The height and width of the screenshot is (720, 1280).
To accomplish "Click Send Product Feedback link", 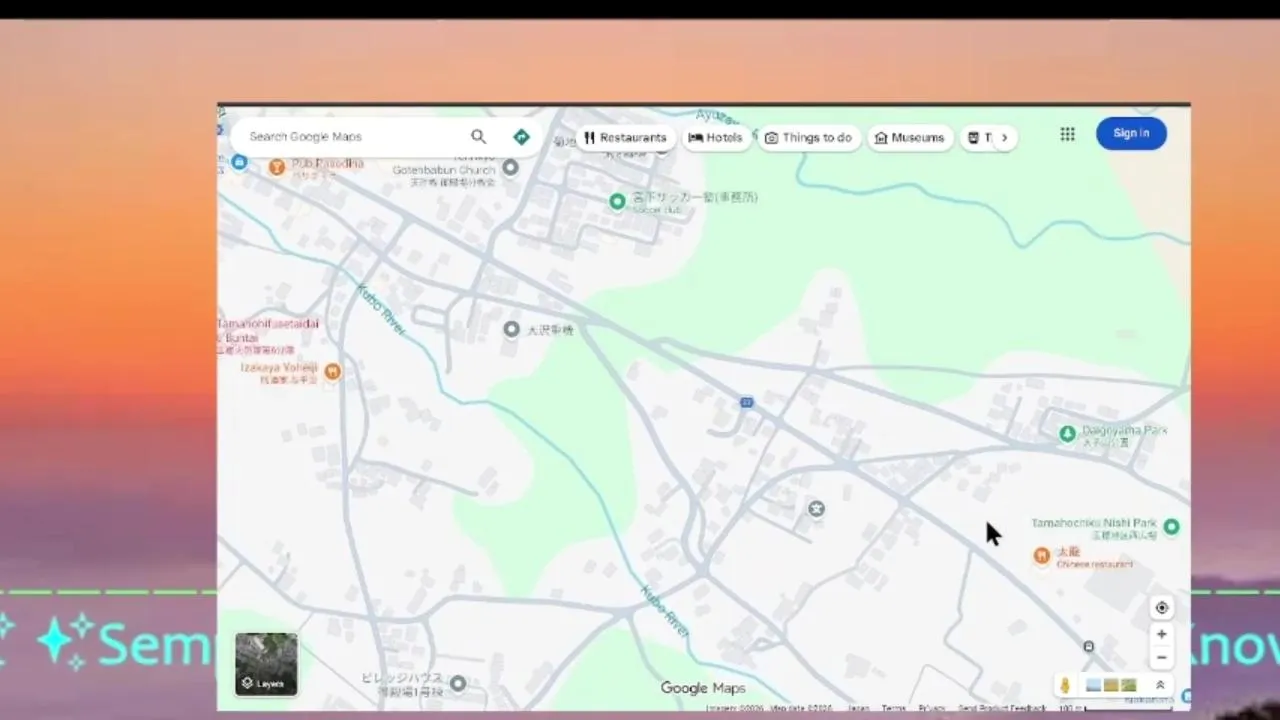I will tap(1002, 708).
